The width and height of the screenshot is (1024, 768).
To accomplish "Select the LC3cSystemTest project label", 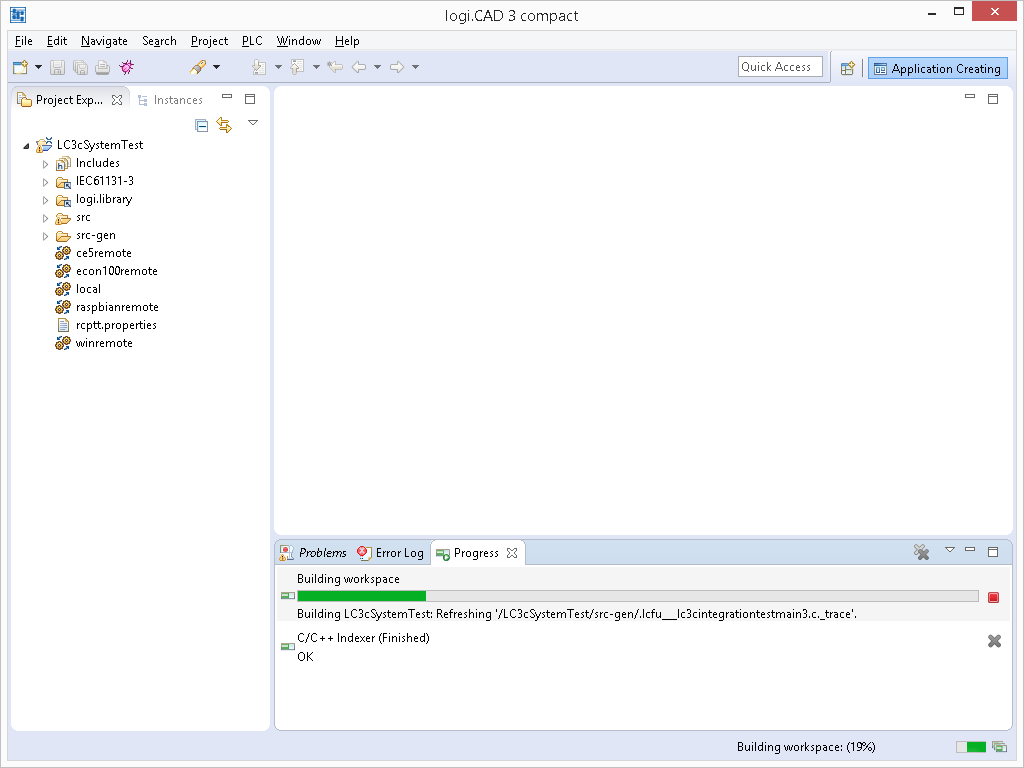I will click(99, 145).
